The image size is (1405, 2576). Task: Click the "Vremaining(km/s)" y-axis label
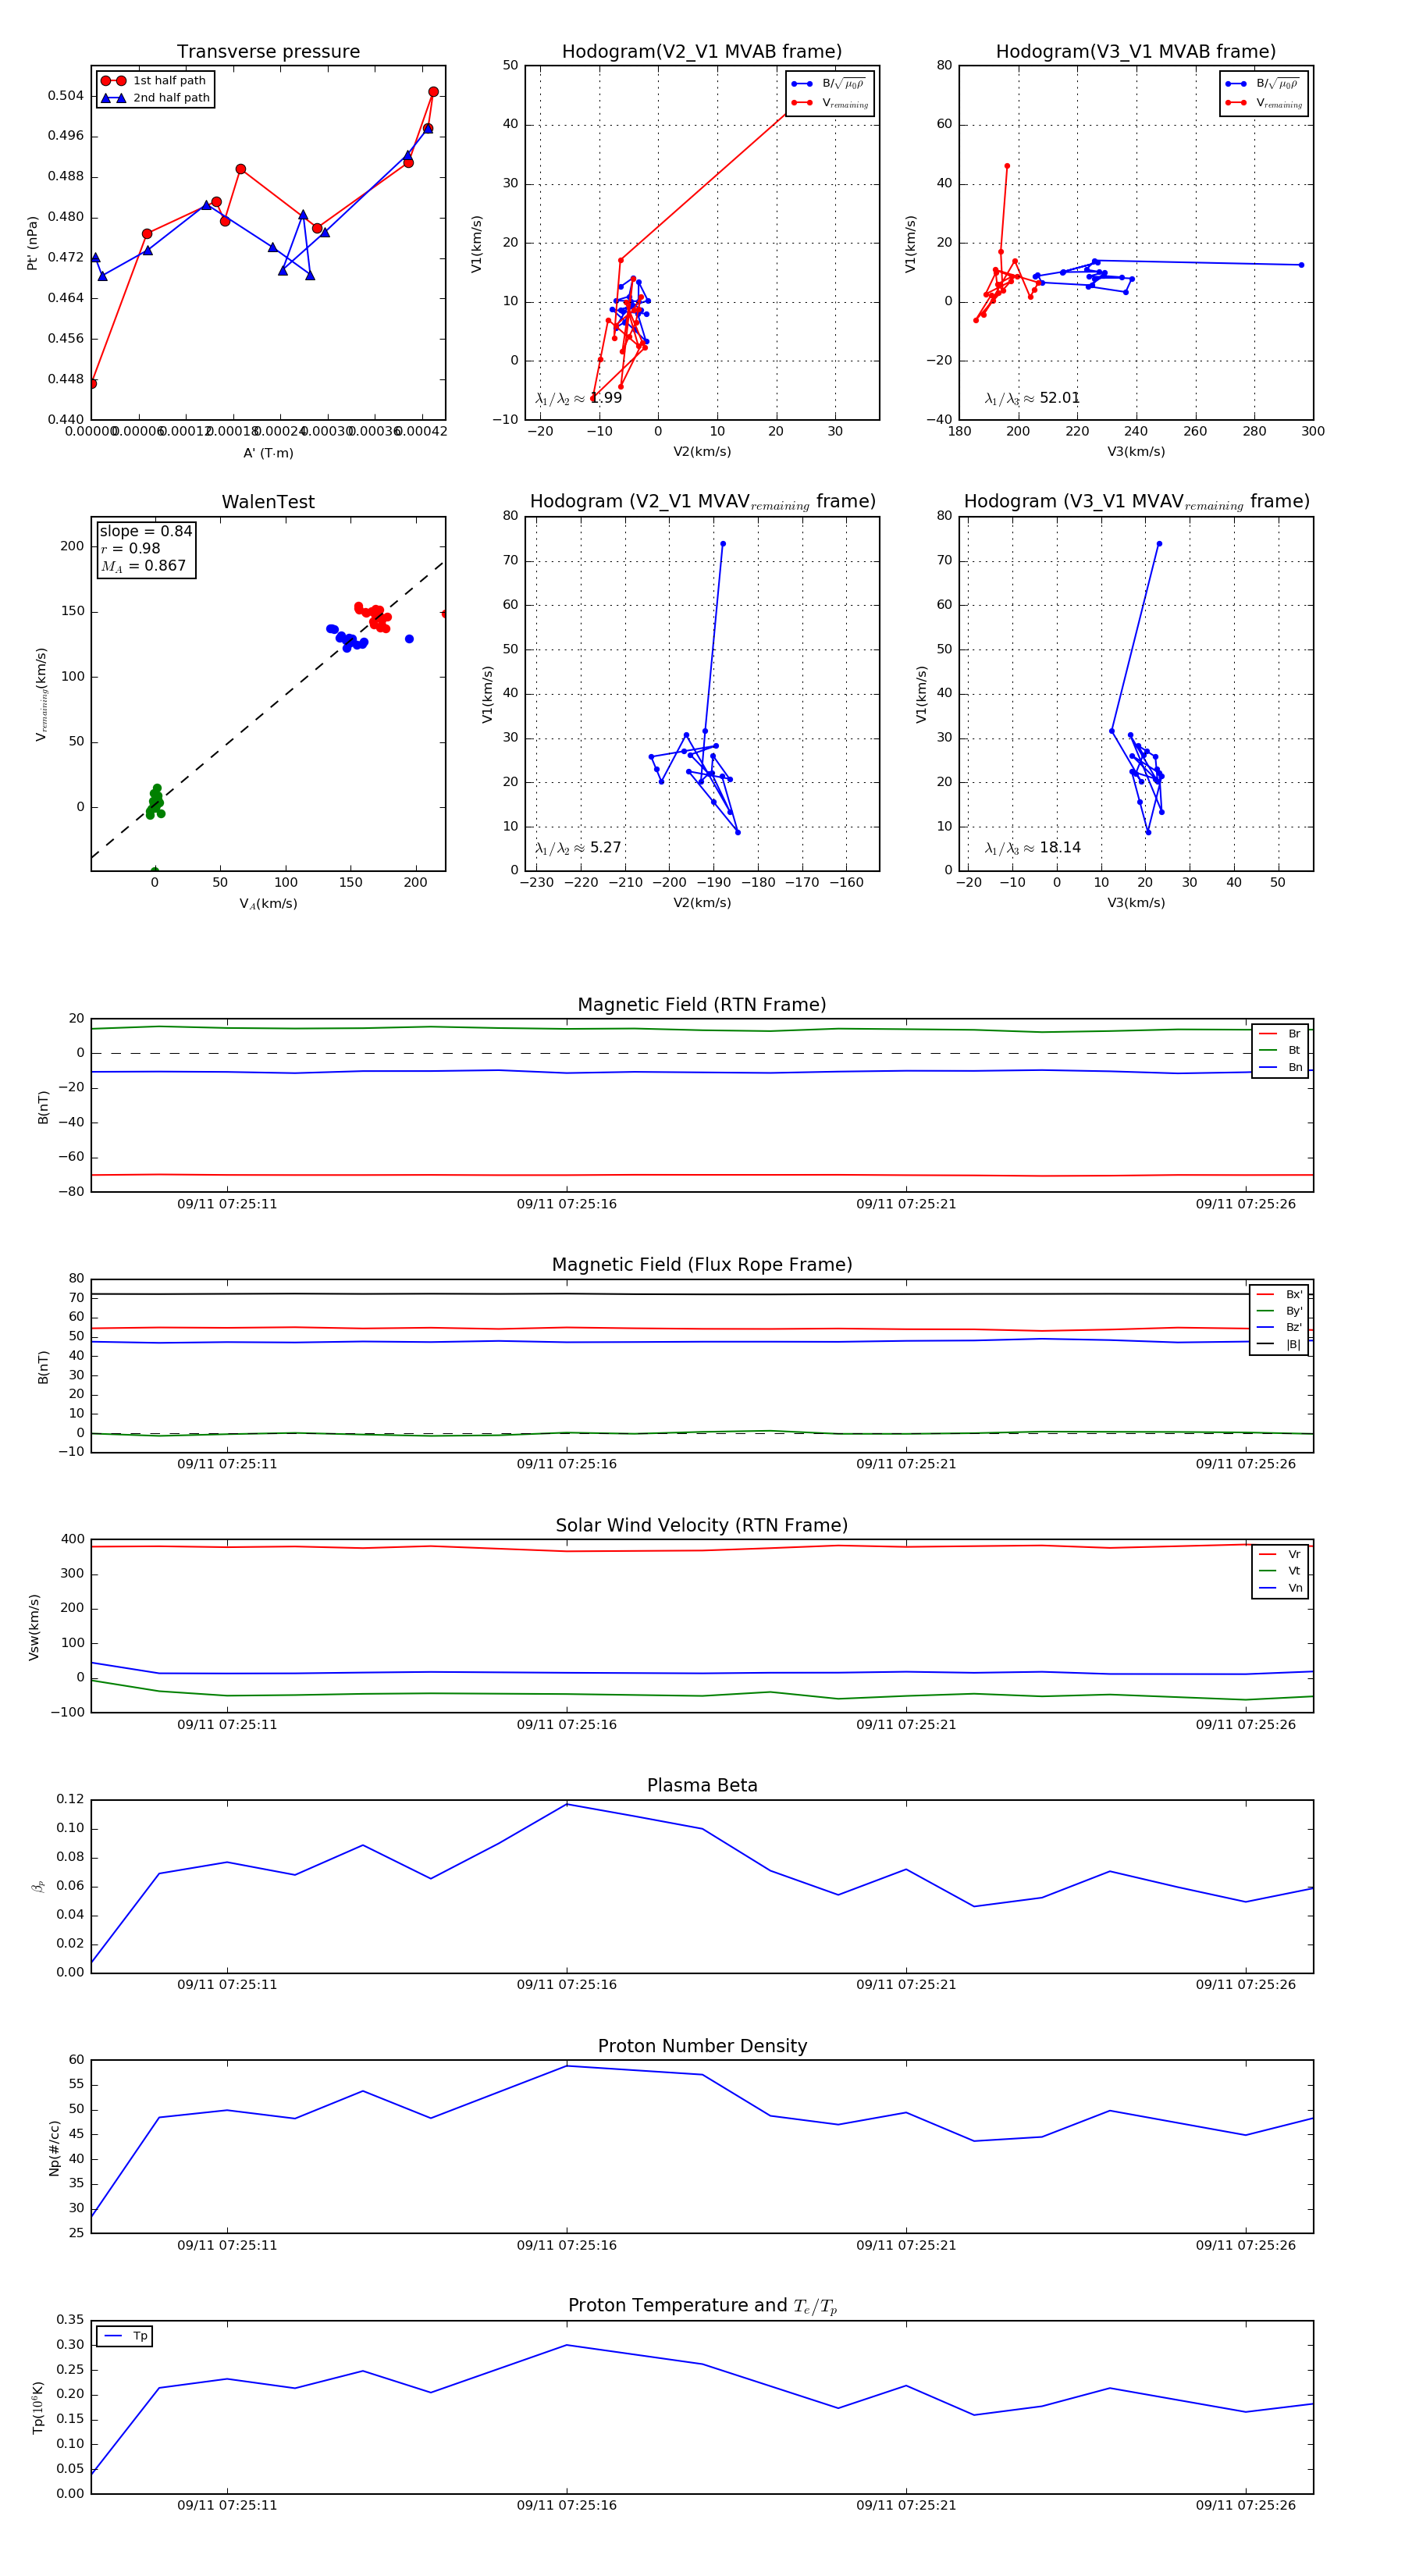pyautogui.click(x=41, y=694)
